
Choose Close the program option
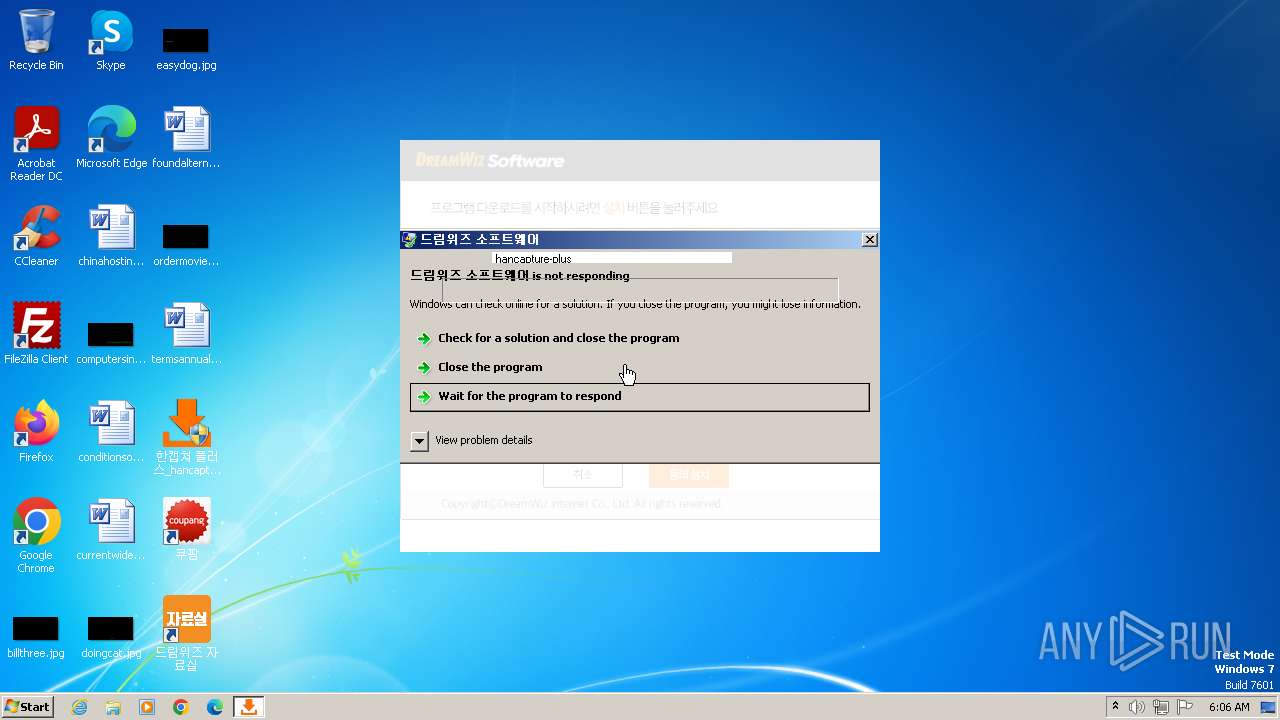coord(640,367)
